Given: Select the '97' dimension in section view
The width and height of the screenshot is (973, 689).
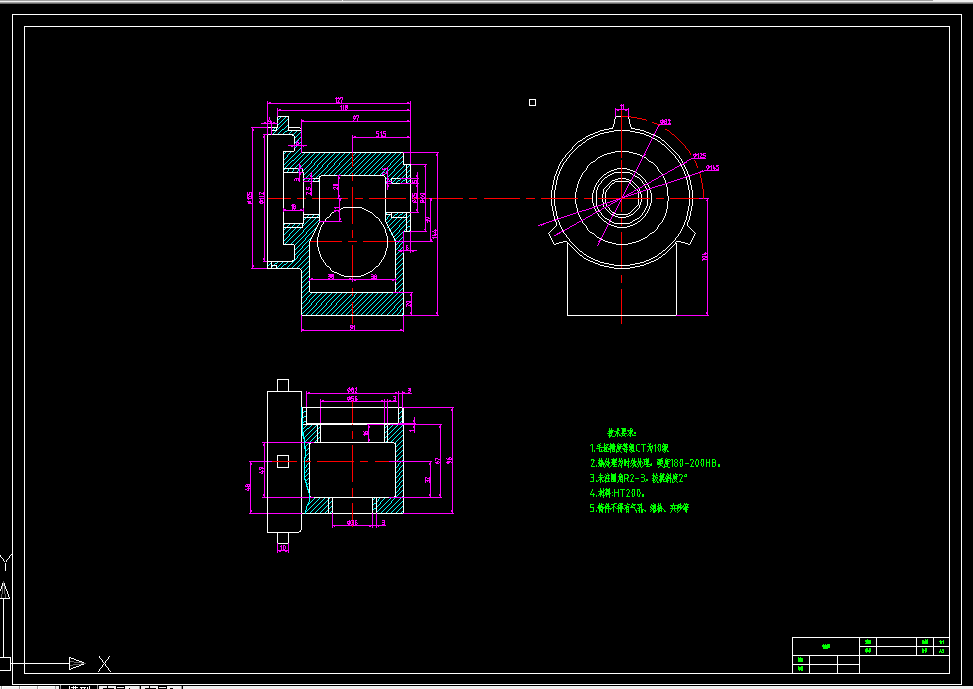Looking at the screenshot, I should pyautogui.click(x=356, y=118).
